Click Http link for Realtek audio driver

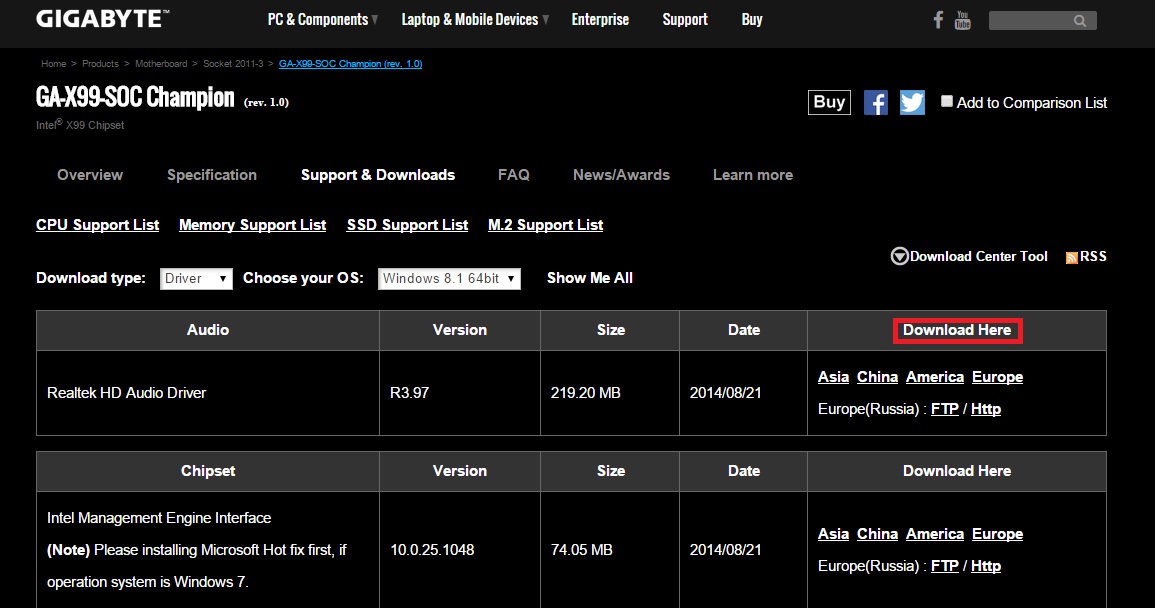[x=986, y=409]
